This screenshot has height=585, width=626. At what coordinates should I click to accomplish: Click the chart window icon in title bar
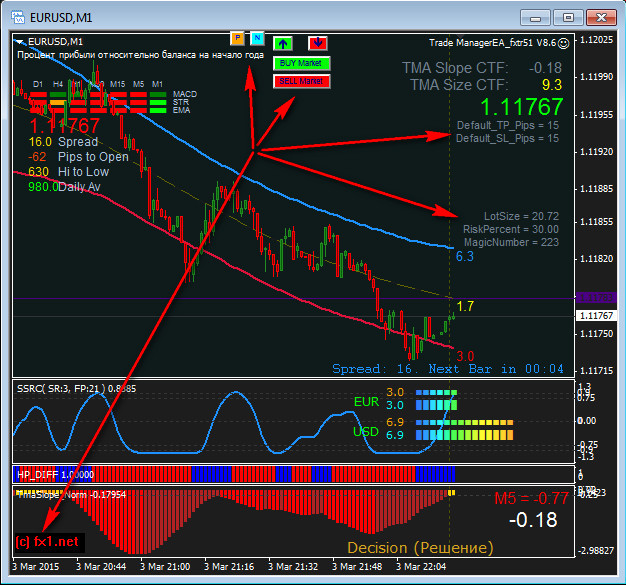pos(18,18)
